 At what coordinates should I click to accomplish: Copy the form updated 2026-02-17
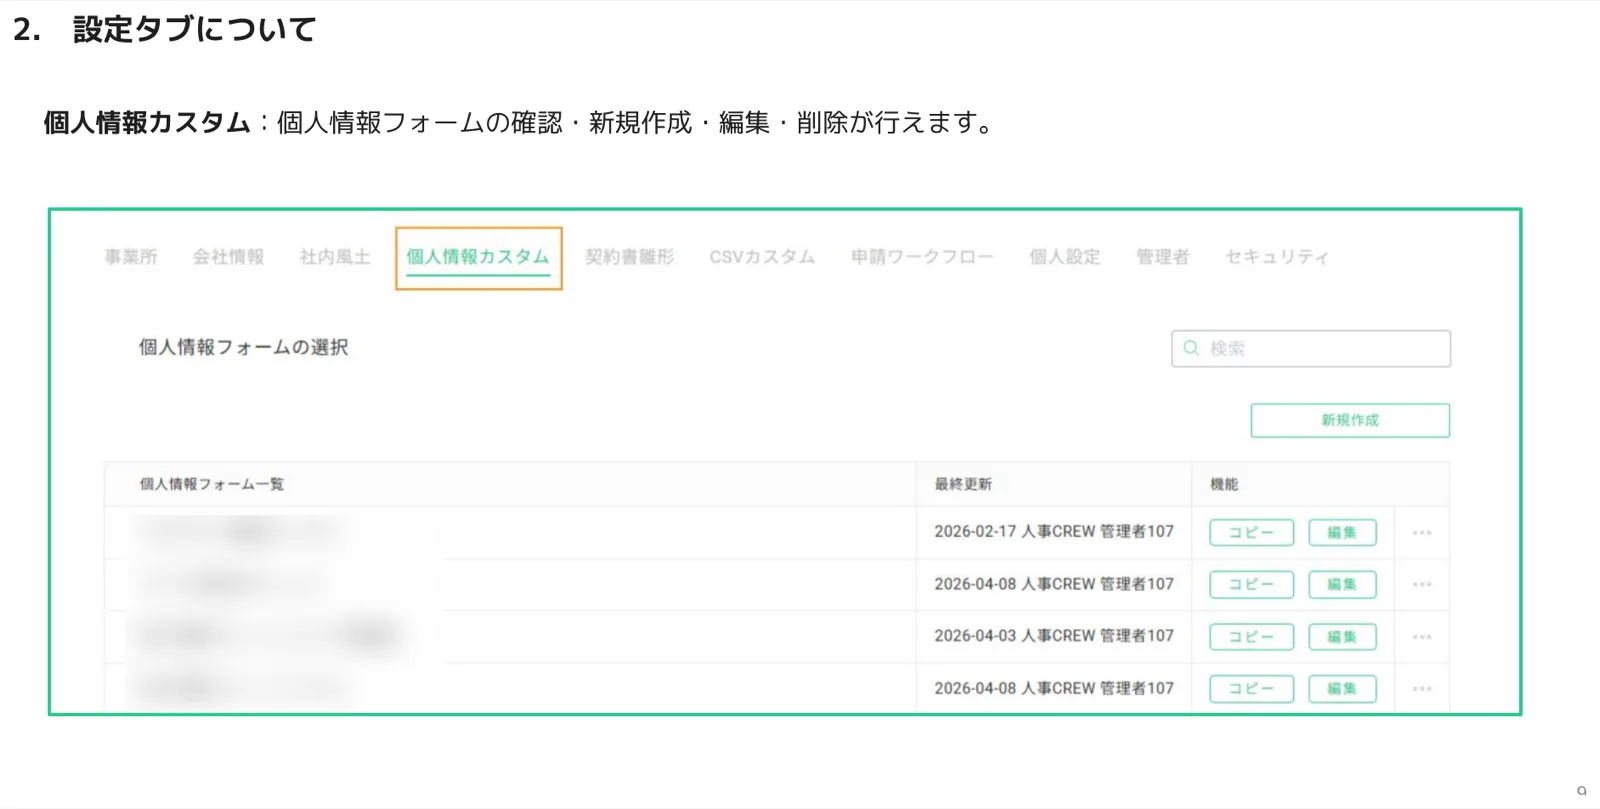1252,533
